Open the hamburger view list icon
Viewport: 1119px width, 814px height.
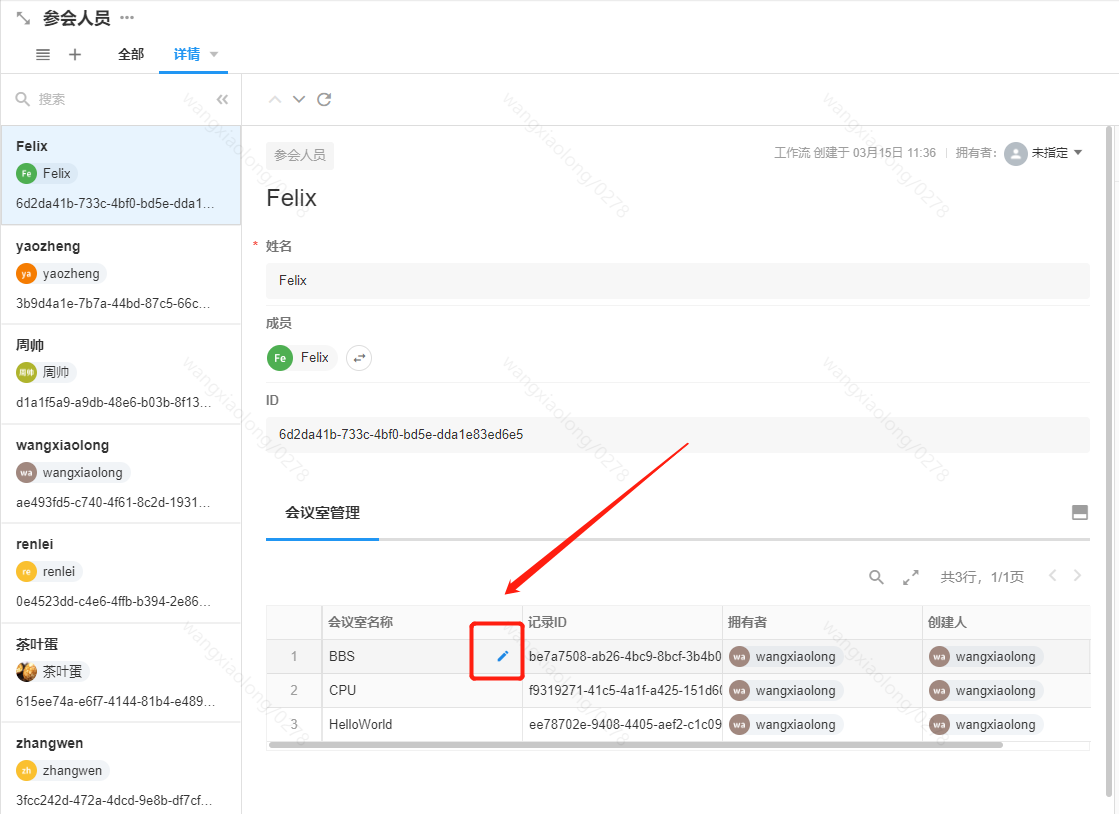click(43, 54)
